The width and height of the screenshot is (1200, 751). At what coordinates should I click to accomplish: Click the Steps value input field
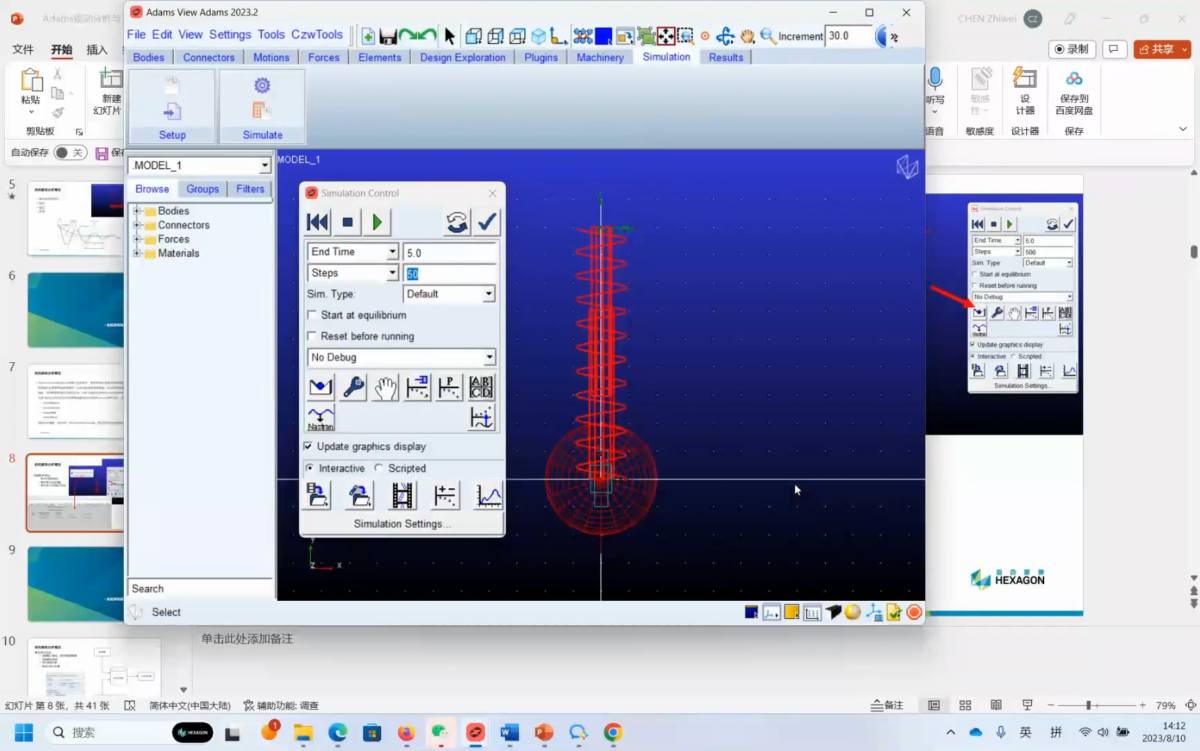coord(450,274)
